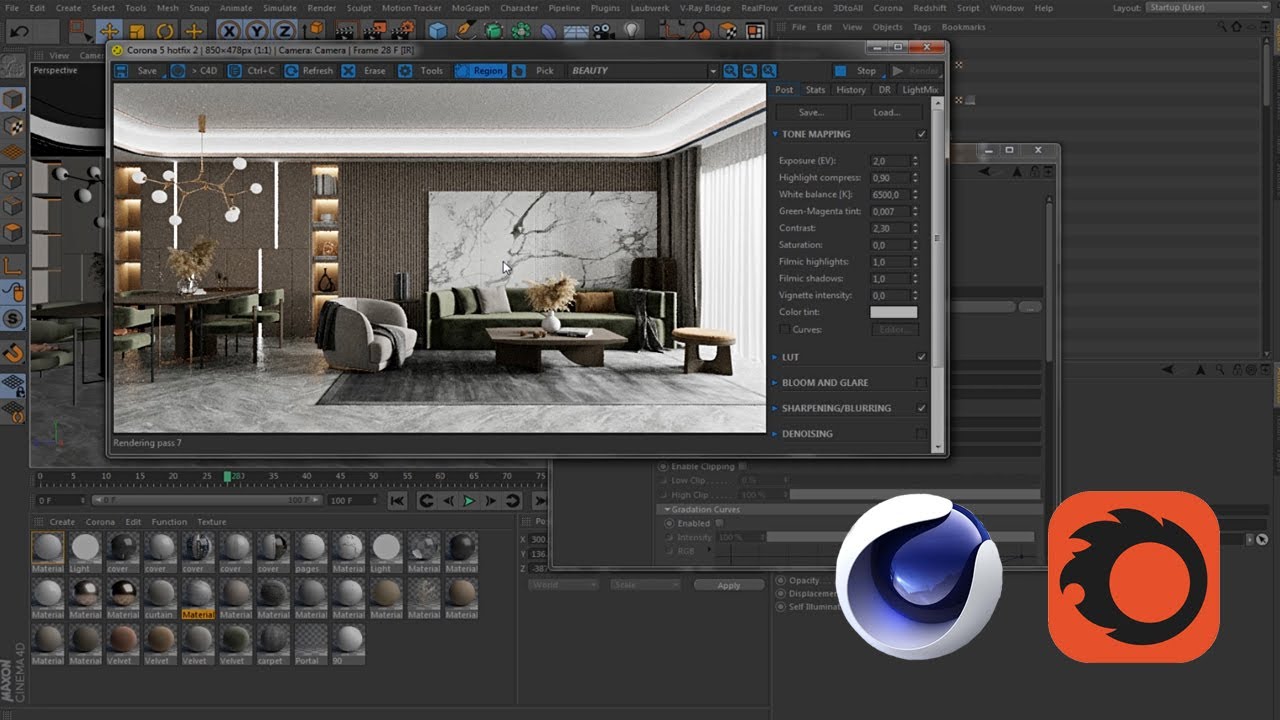
Task: Step to the previous frame
Action: [448, 501]
